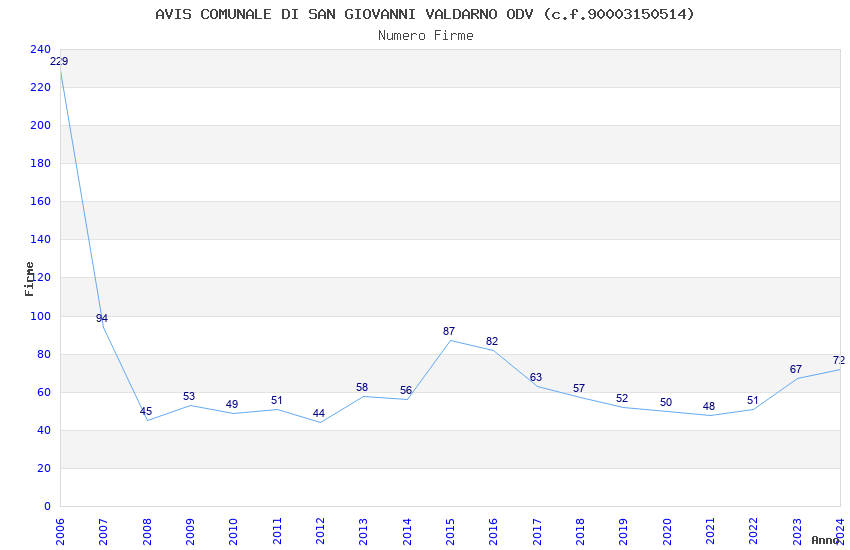Select the data label 94 for 2007

[102, 318]
